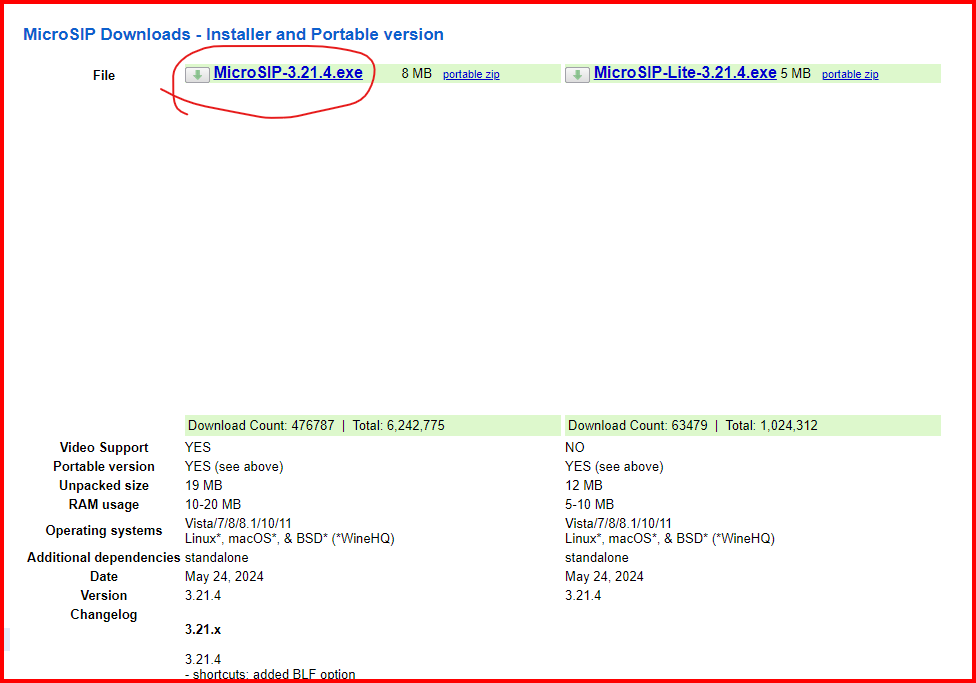Click the 'Portable version' row label
The height and width of the screenshot is (683, 976).
(104, 466)
